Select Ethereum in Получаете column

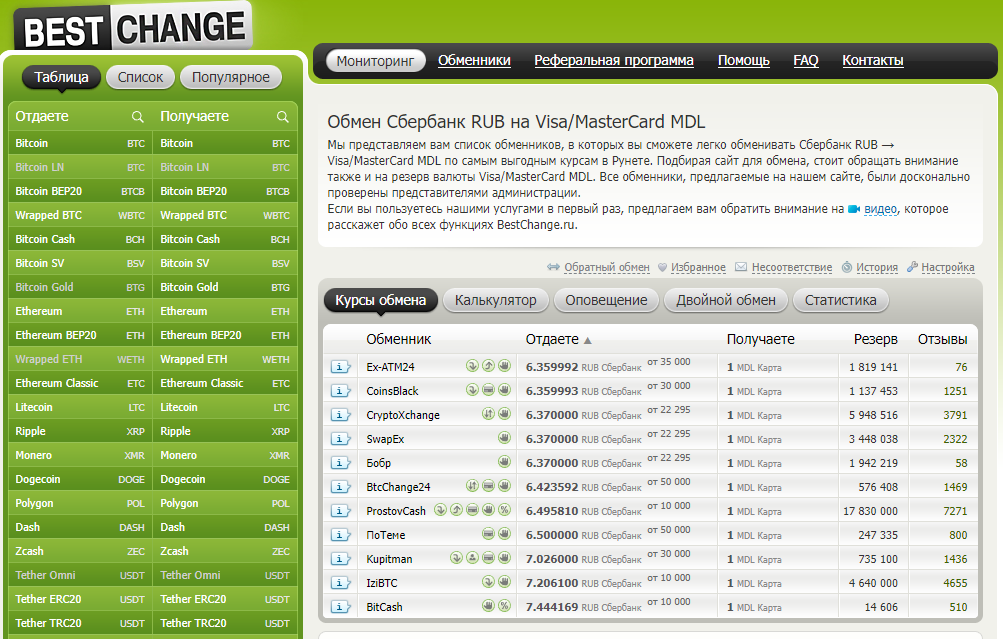225,312
